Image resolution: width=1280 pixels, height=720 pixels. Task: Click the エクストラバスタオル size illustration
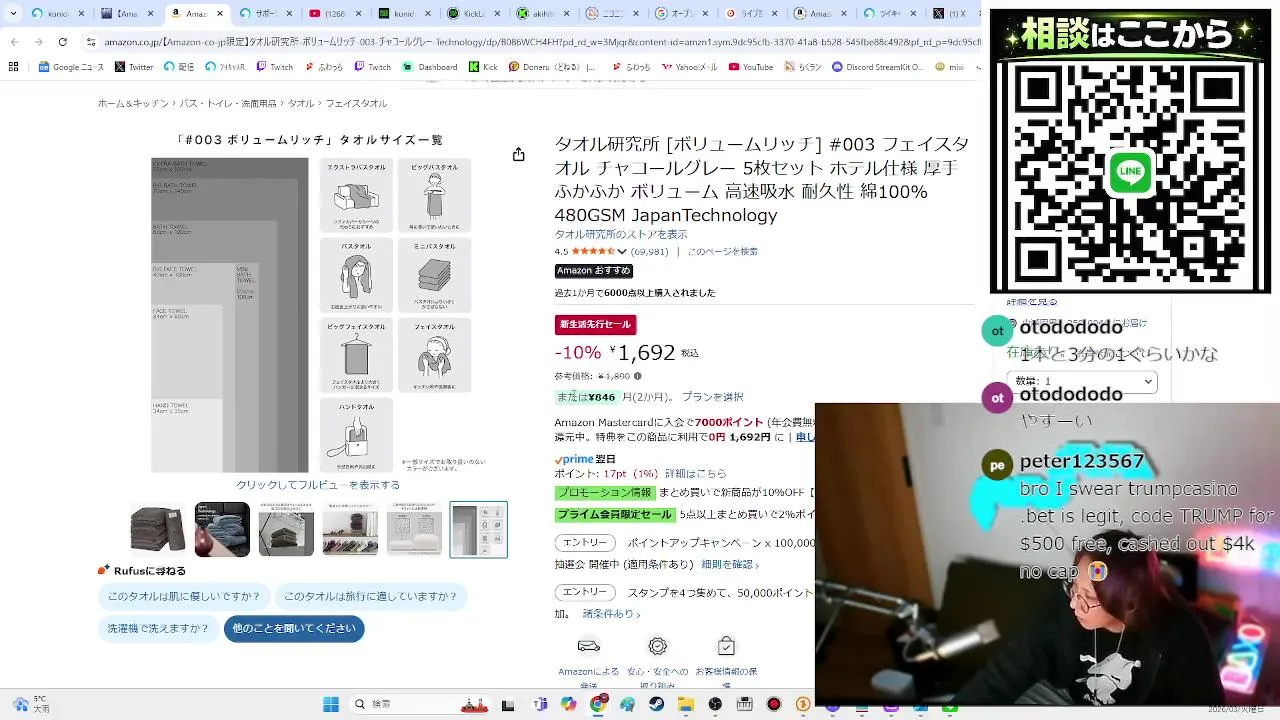click(356, 196)
